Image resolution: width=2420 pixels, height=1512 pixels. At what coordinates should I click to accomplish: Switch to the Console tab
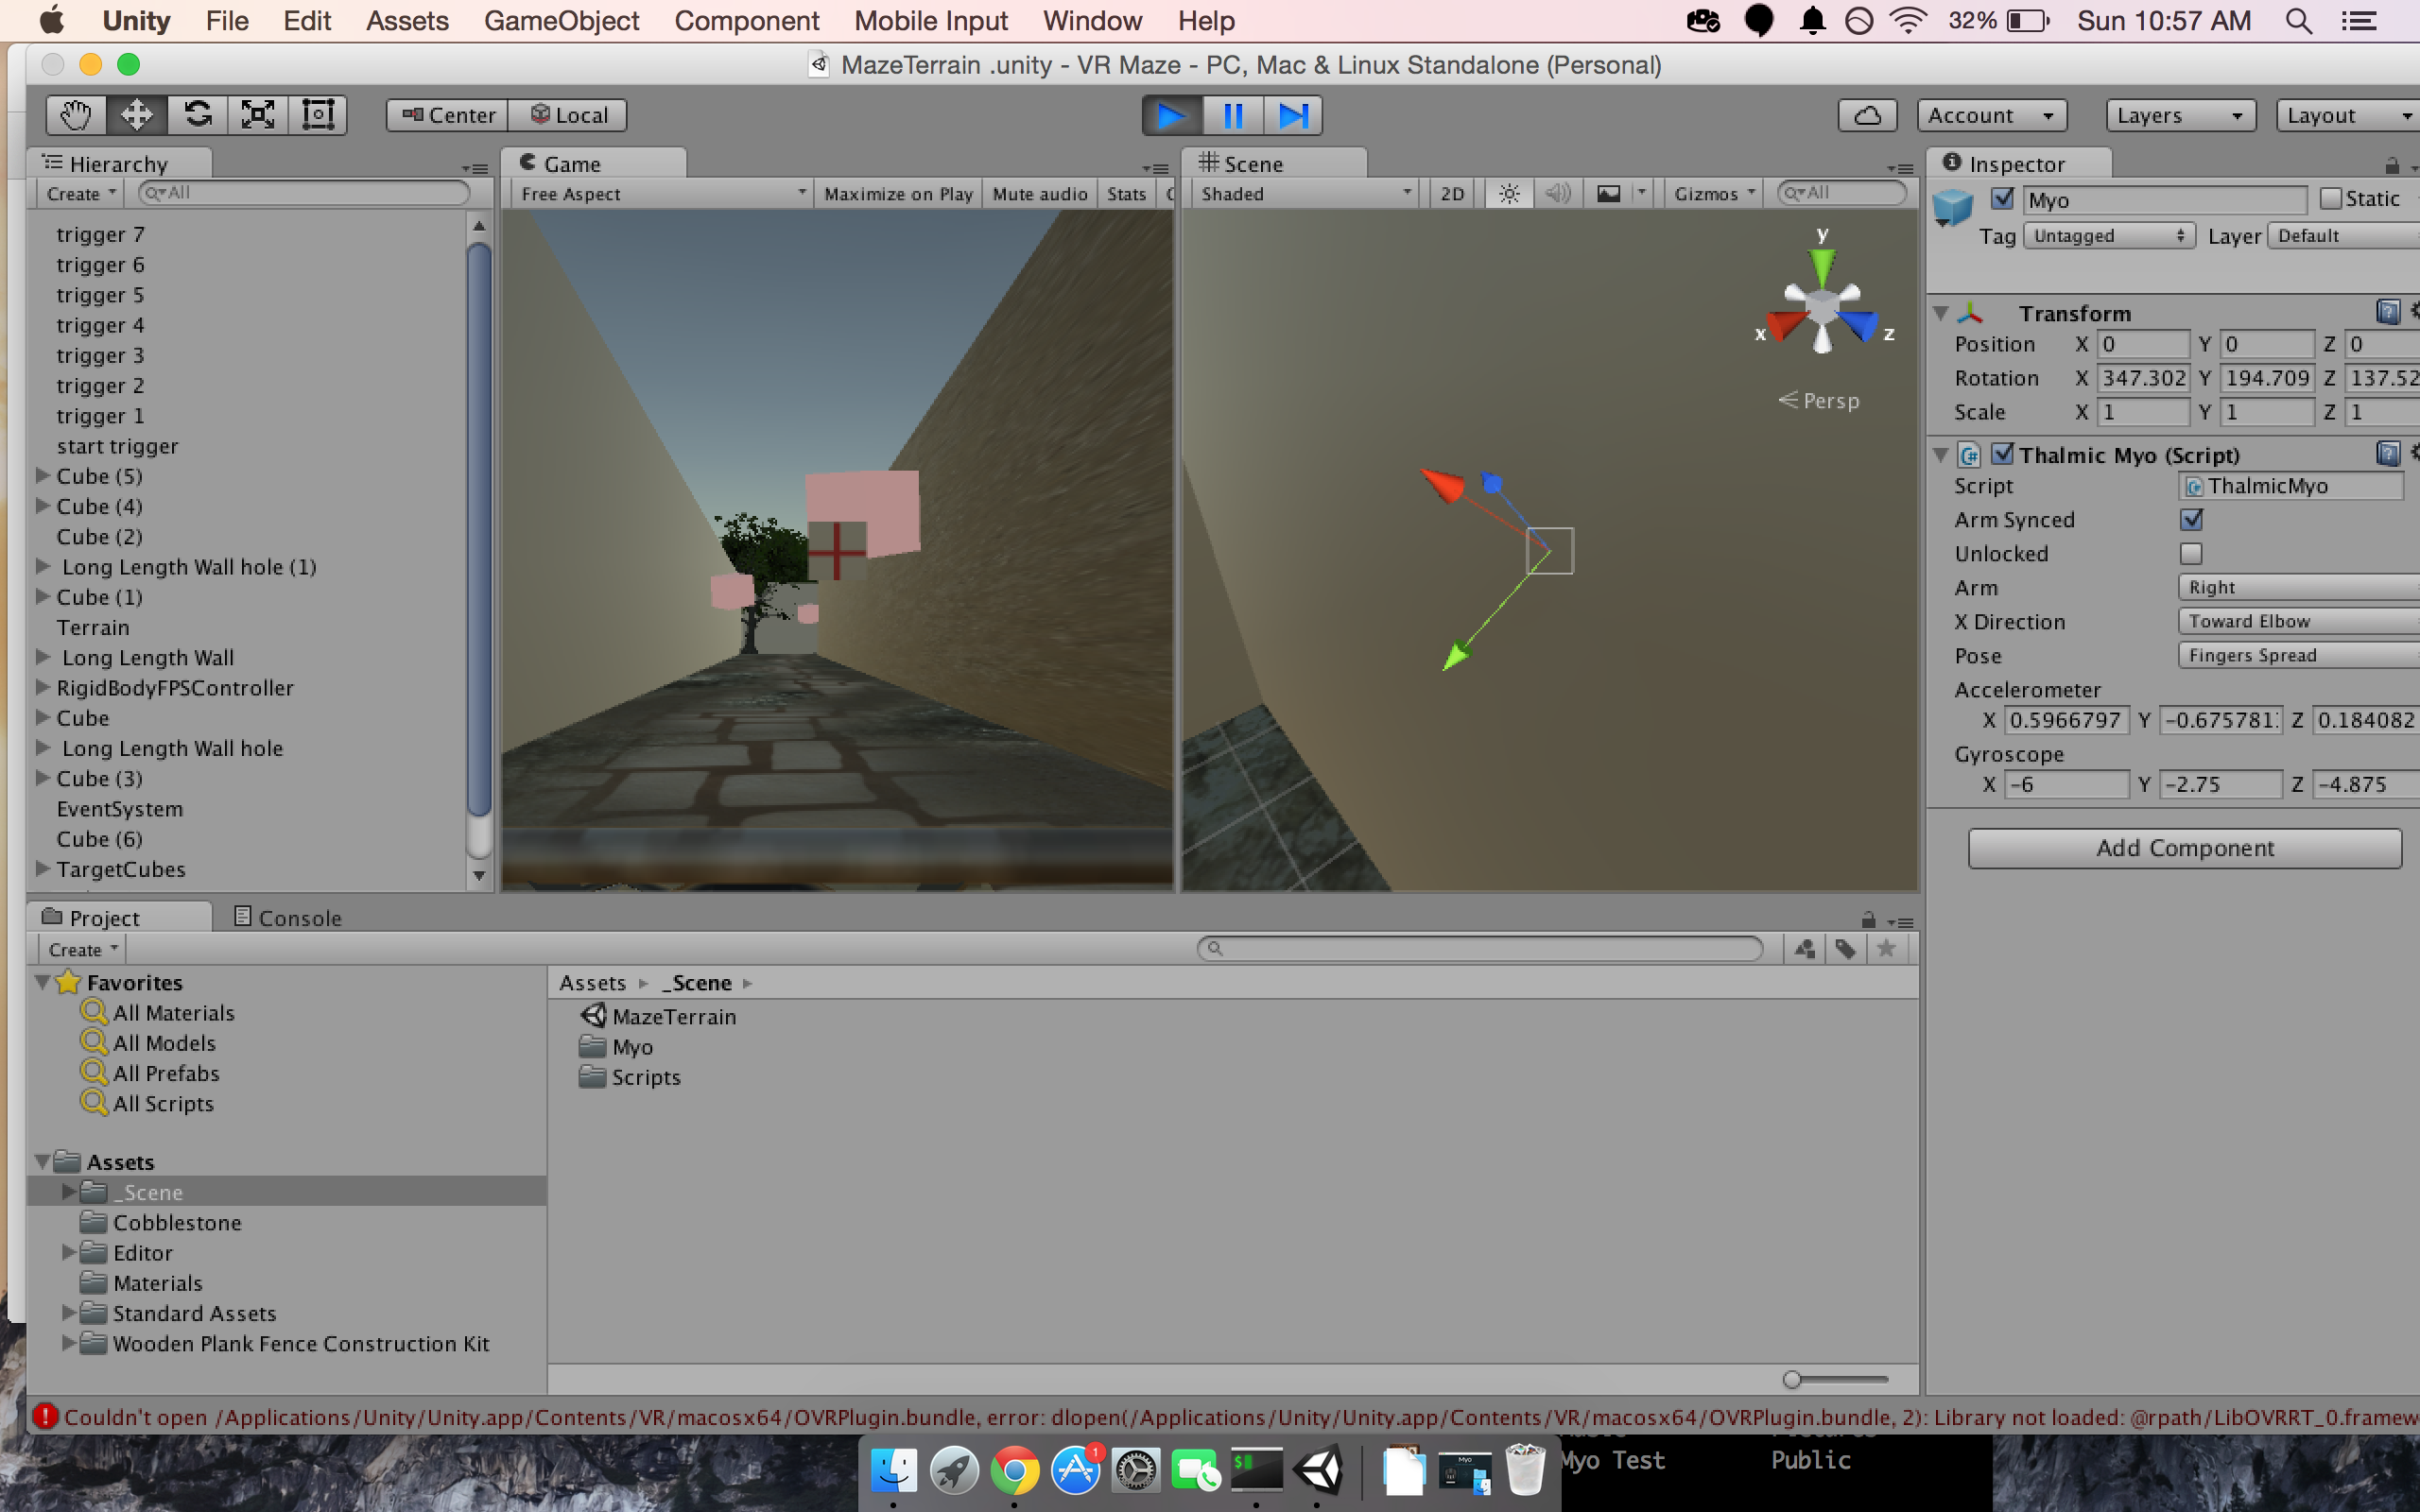288,917
